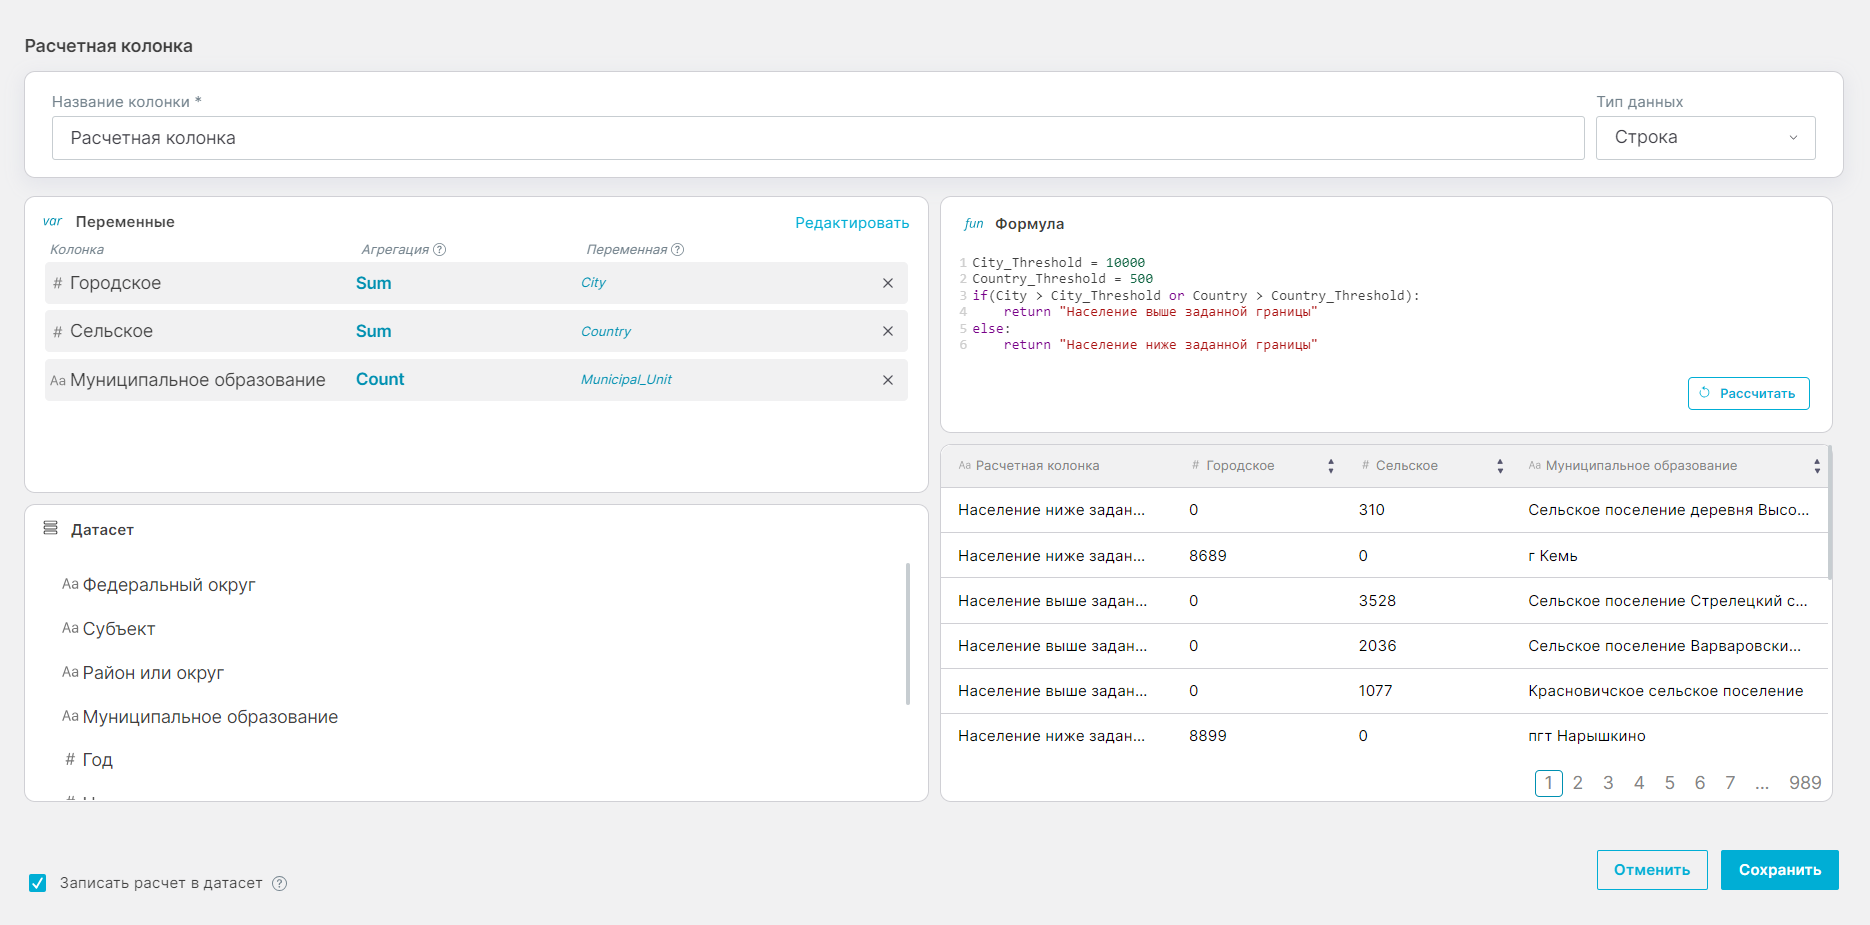Open the Тип данных dropdown
1870x925 pixels.
pyautogui.click(x=1704, y=138)
